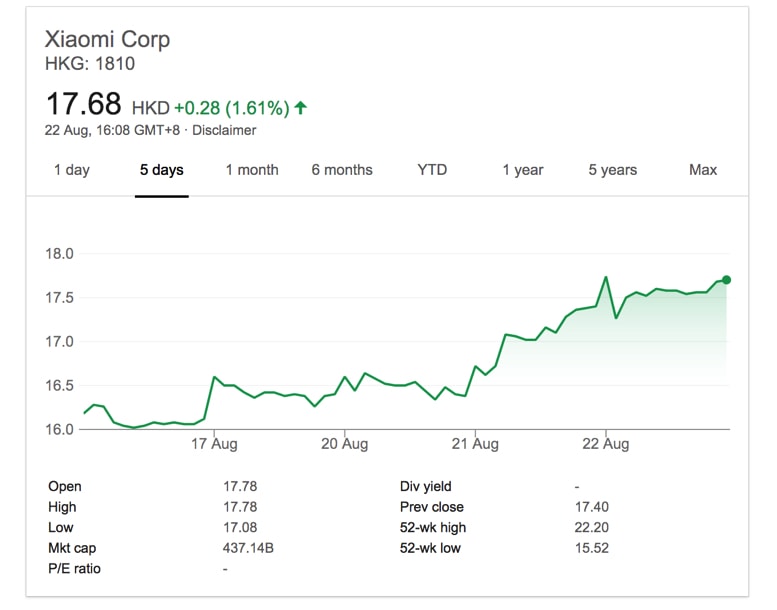The height and width of the screenshot is (610, 777).
Task: Click the HKD currency label
Action: (151, 108)
